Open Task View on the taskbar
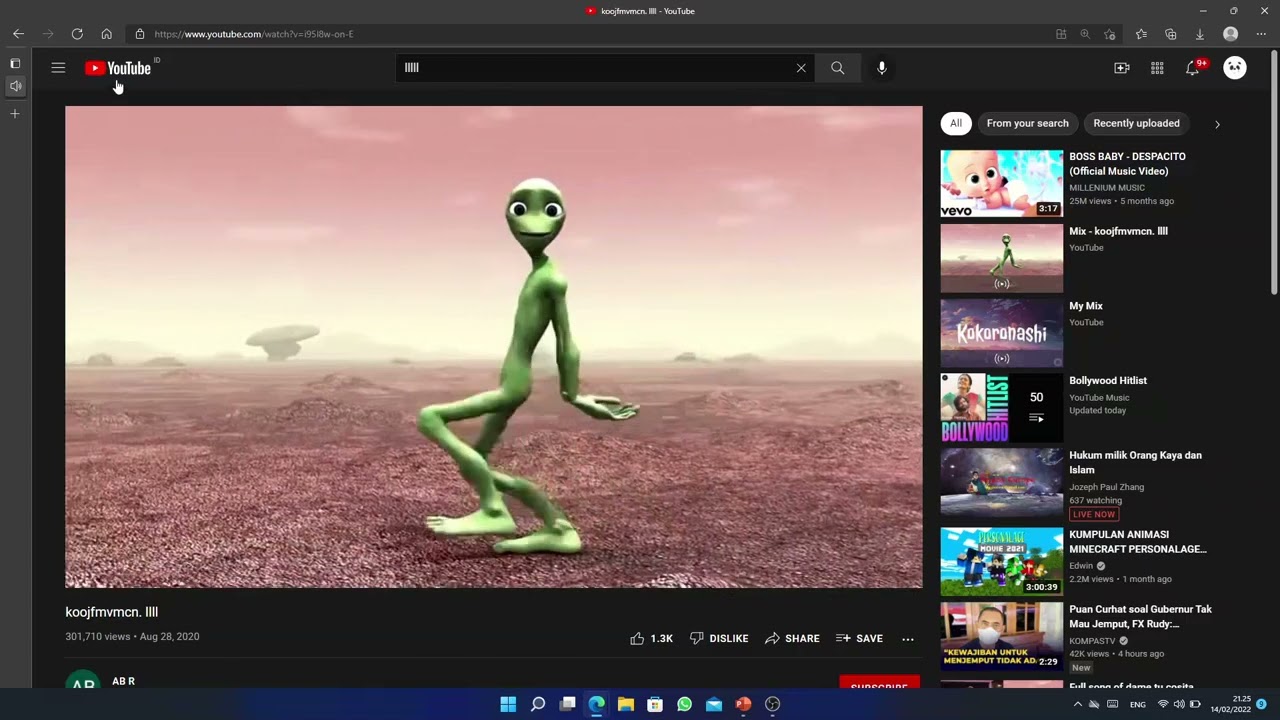The width and height of the screenshot is (1280, 720). point(567,704)
